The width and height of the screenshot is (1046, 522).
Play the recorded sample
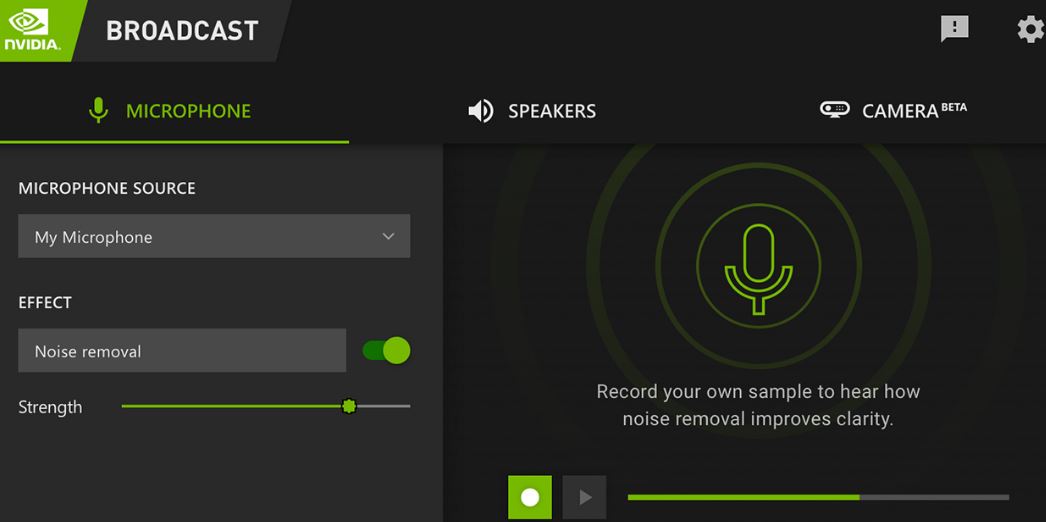584,497
